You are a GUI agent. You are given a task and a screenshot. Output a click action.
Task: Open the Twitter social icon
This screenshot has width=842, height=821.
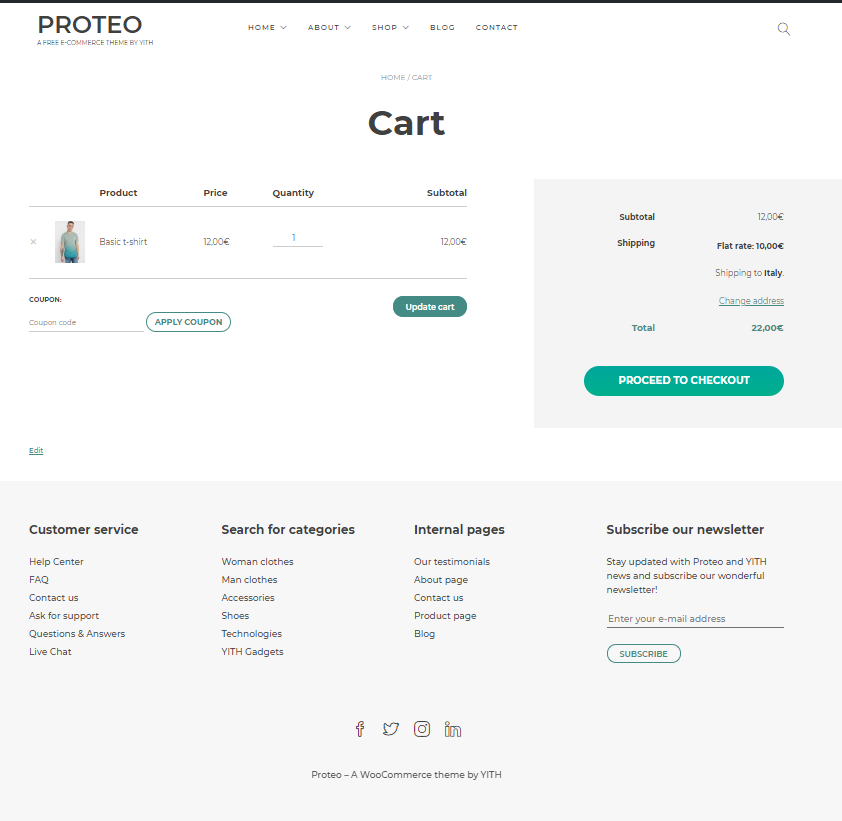390,729
